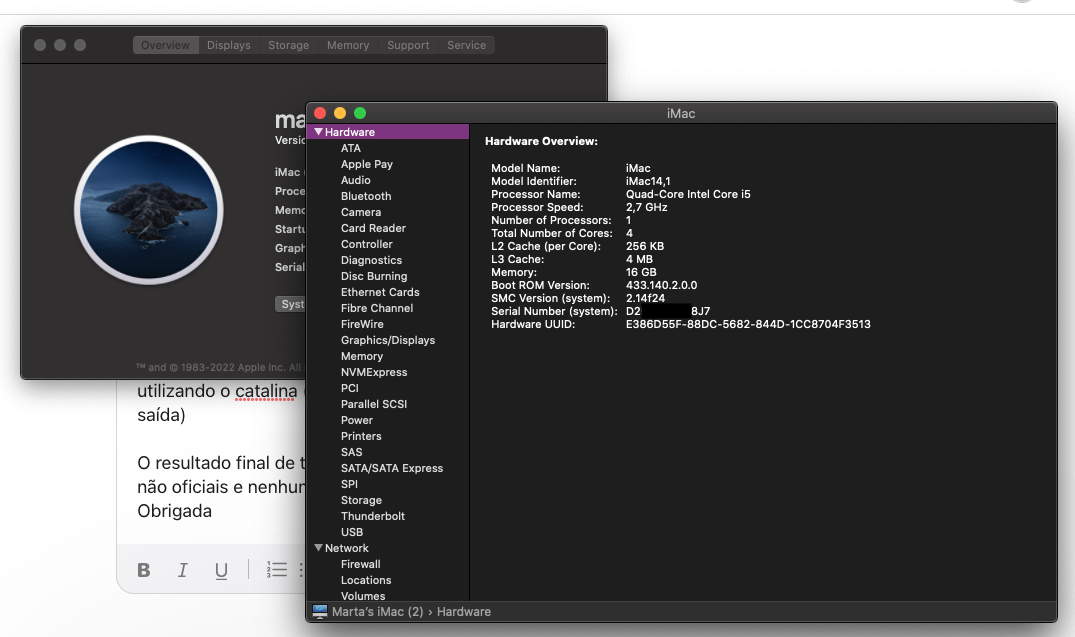The height and width of the screenshot is (637, 1075).
Task: Click the Italic formatting icon
Action: tap(183, 570)
